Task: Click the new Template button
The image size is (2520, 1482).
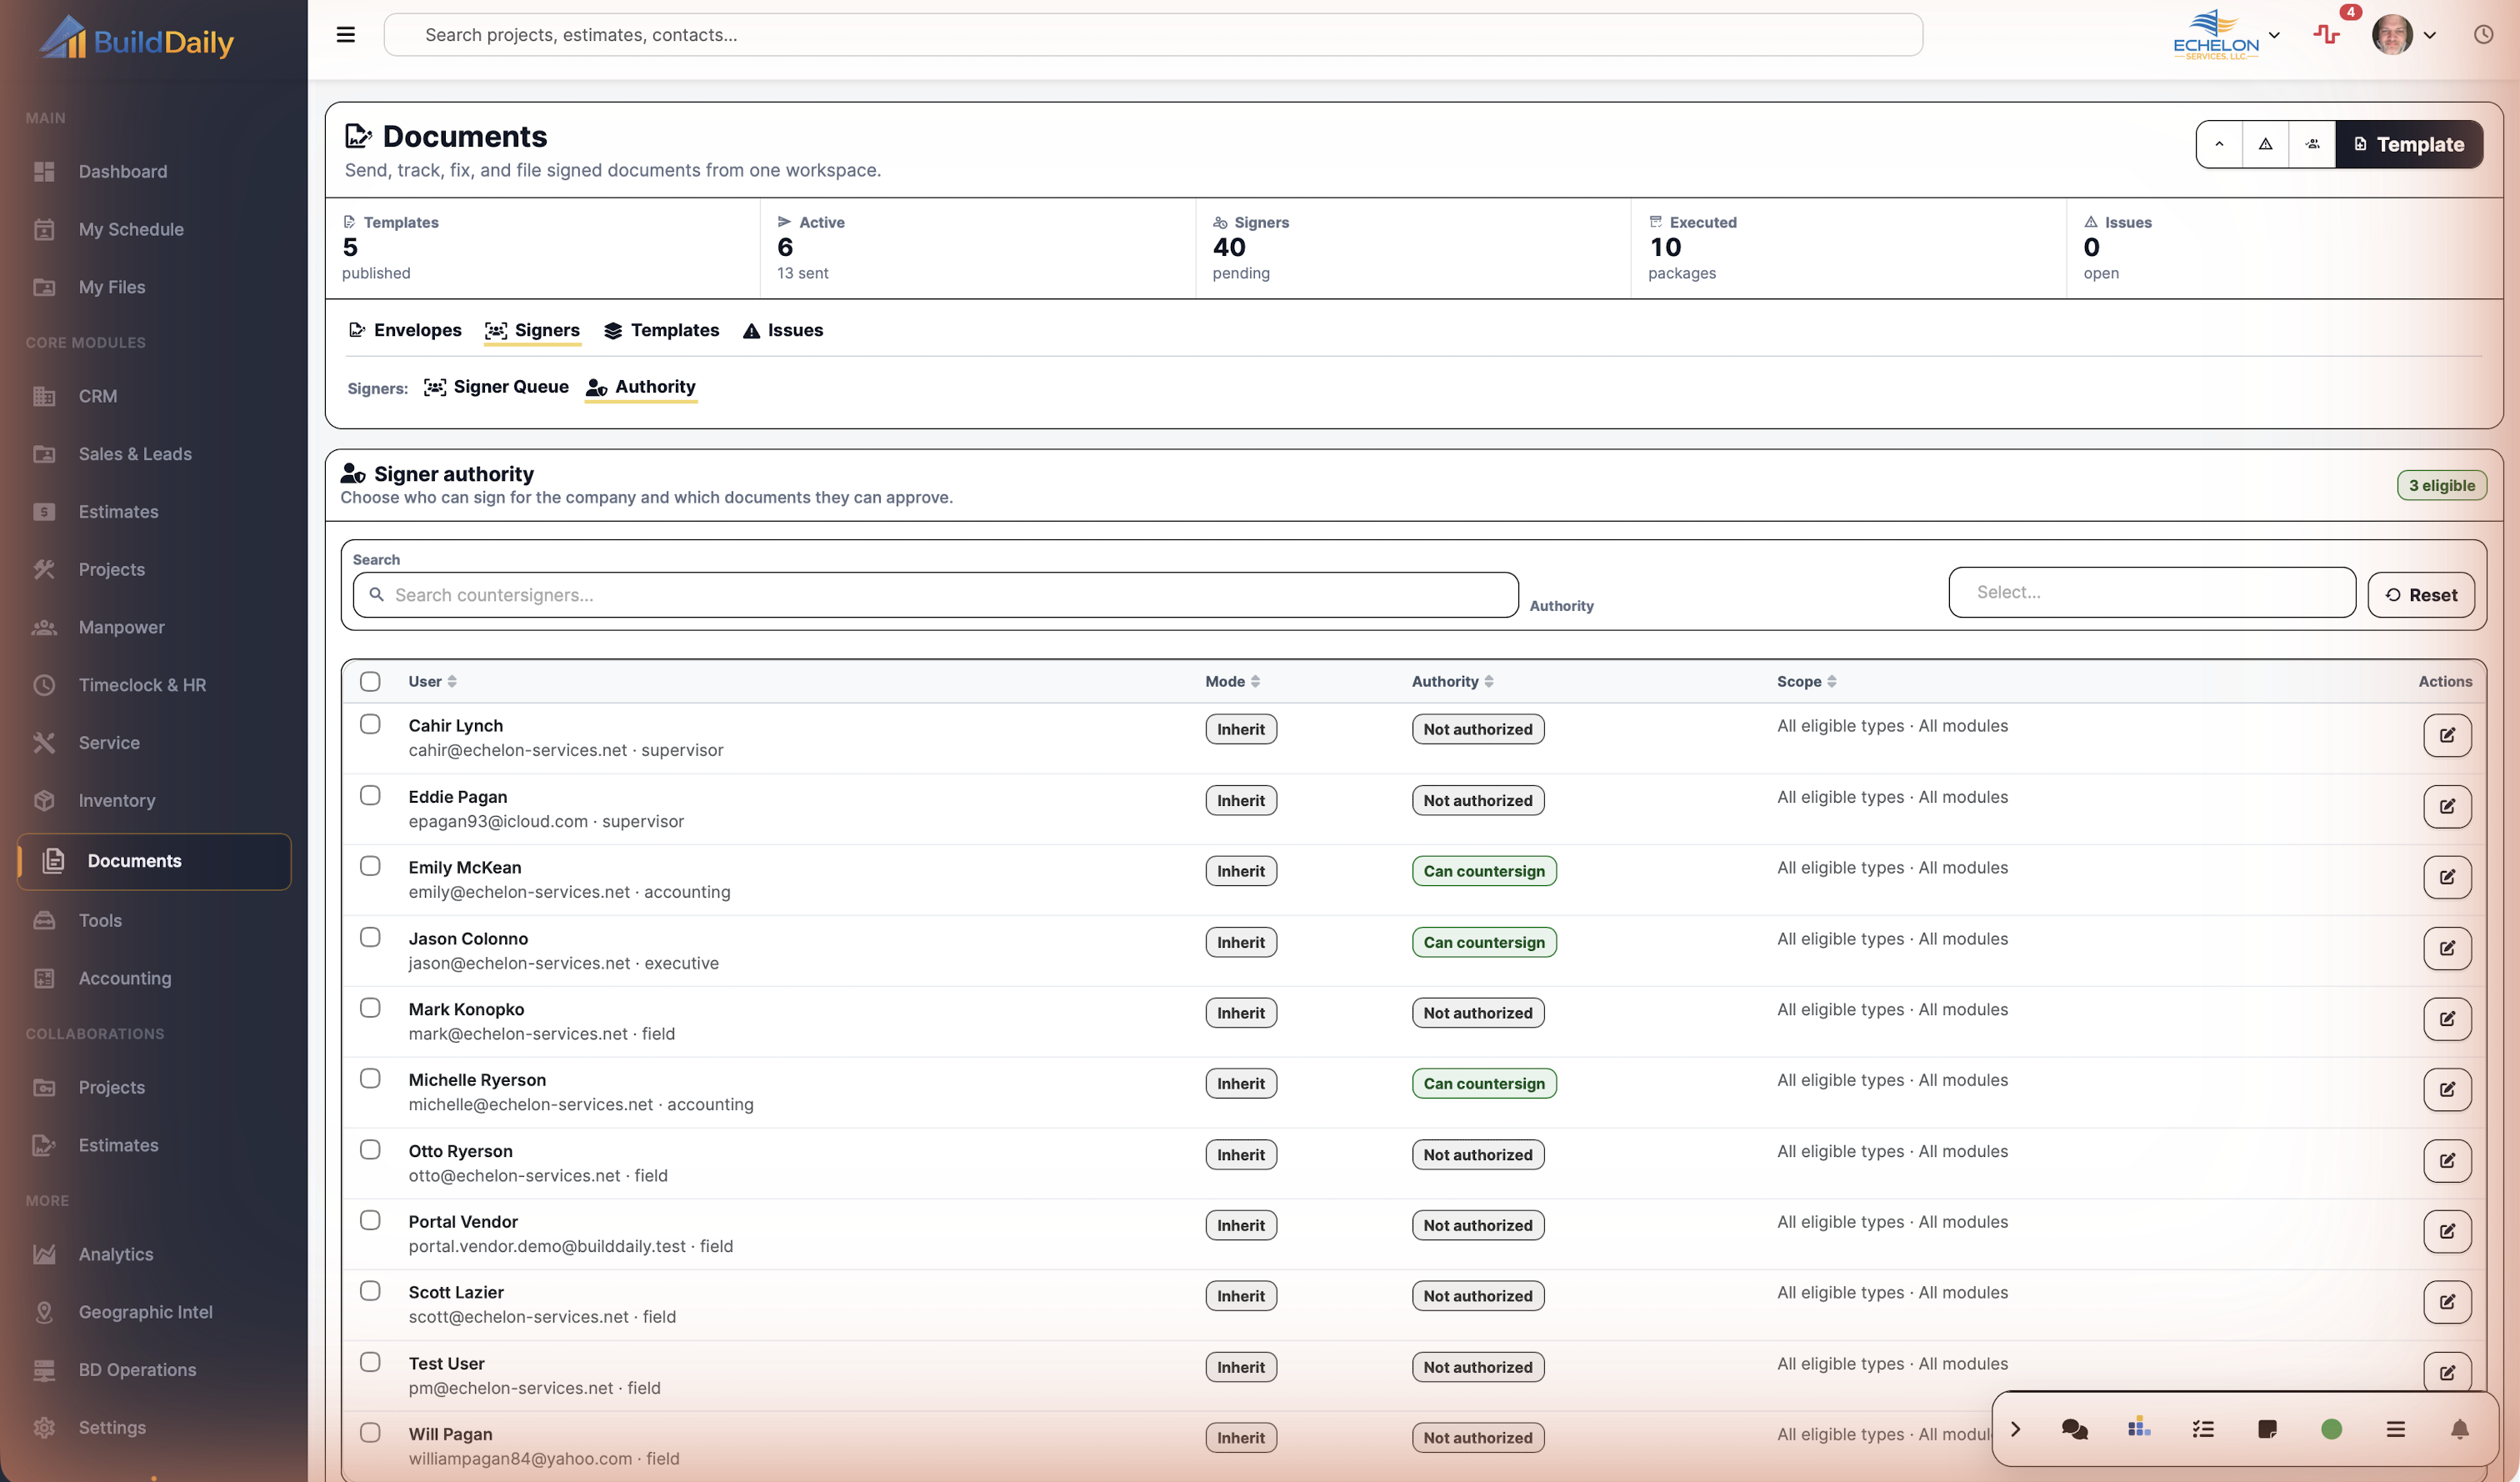Action: point(2408,144)
